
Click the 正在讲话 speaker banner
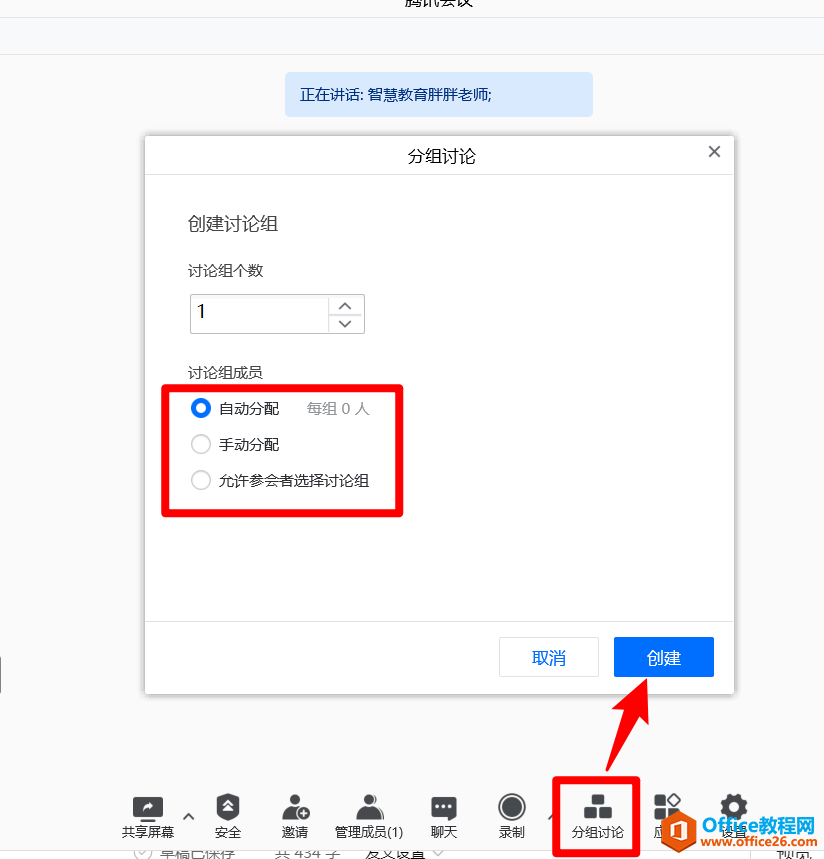[439, 94]
